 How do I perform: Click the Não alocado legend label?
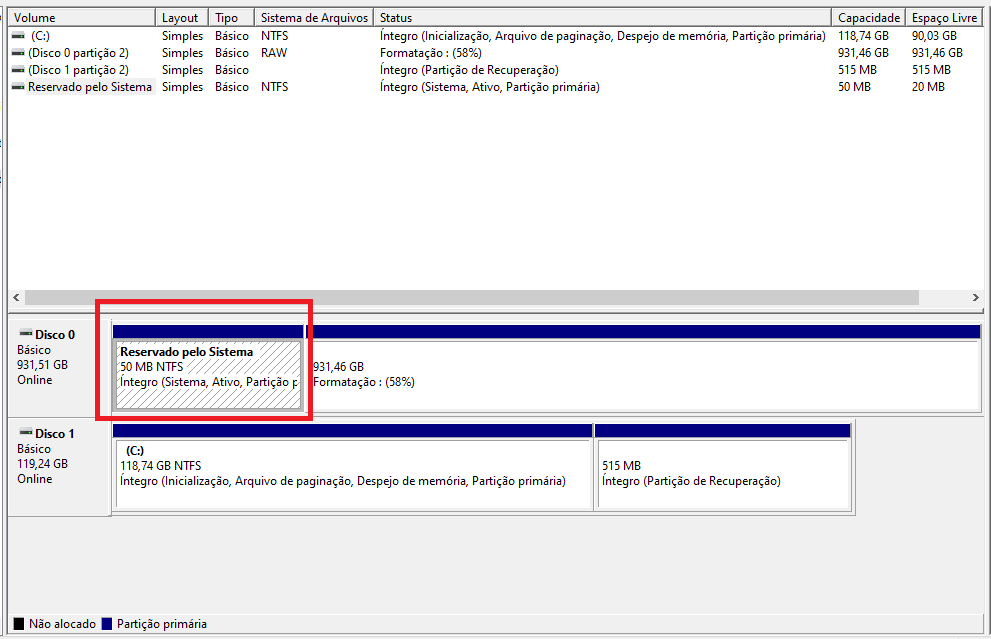62,624
